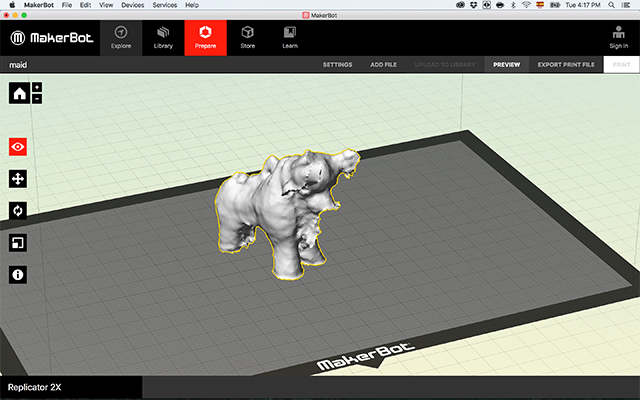Select the Move tool with four arrows
The image size is (640, 400).
18,179
